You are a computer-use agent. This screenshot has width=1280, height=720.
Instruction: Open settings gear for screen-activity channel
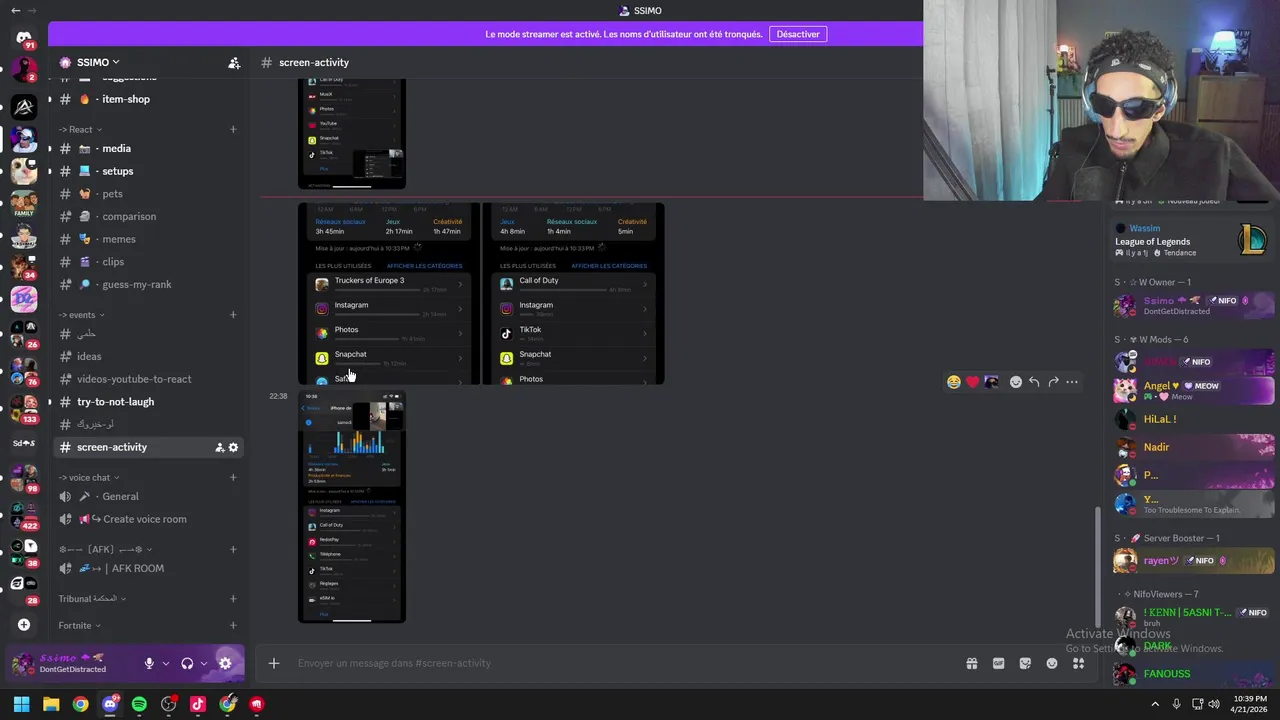click(x=234, y=447)
